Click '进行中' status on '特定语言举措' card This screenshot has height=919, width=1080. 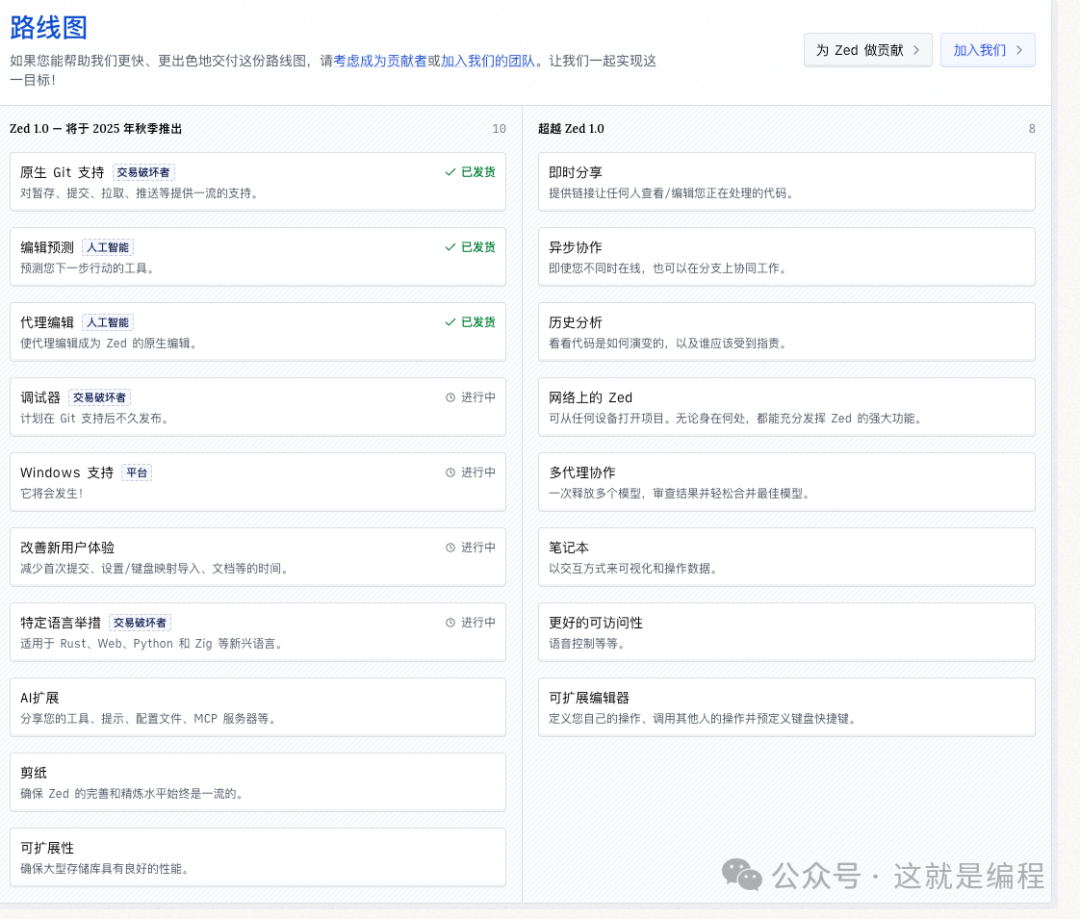tap(478, 623)
